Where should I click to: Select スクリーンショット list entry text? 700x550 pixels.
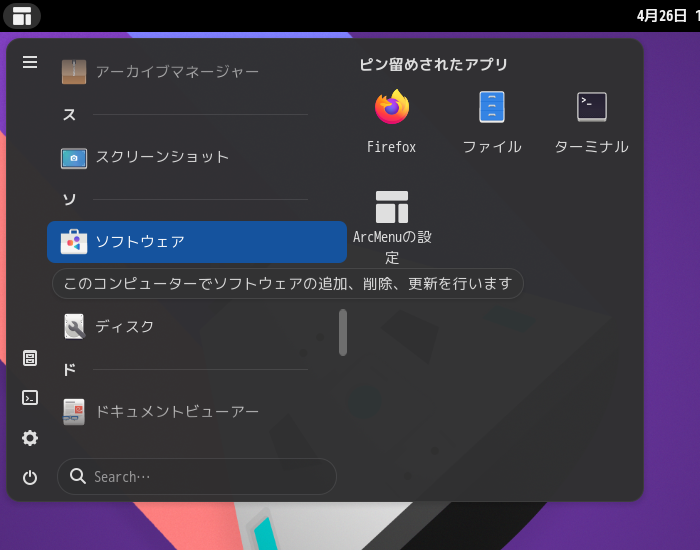coord(162,157)
